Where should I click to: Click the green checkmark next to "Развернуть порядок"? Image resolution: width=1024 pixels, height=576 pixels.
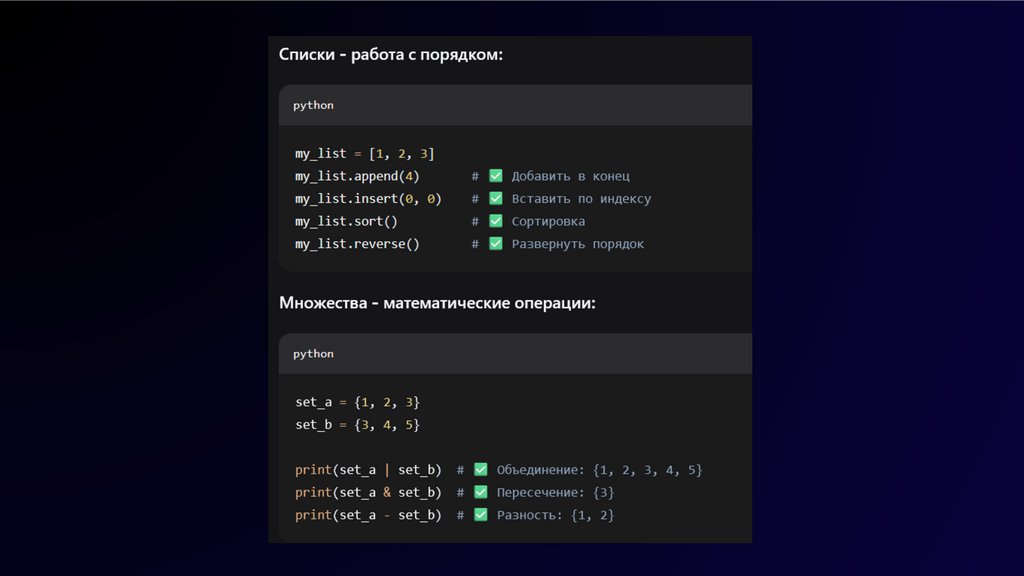[x=495, y=244]
